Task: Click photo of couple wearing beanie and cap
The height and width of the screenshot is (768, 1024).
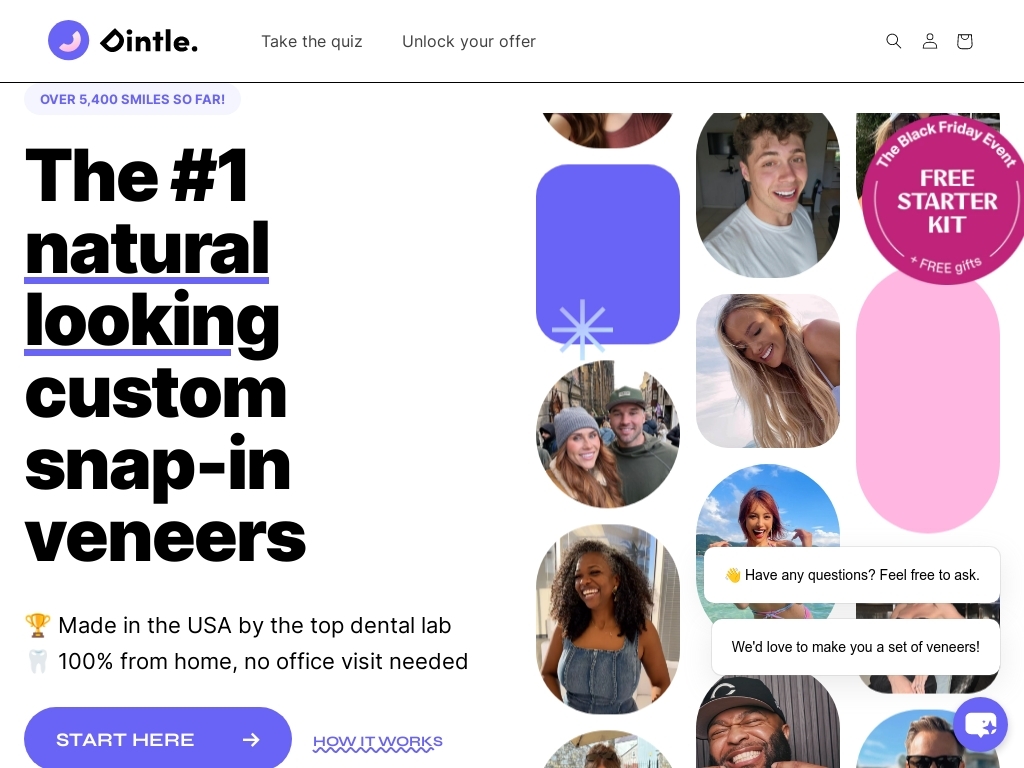Action: point(607,434)
